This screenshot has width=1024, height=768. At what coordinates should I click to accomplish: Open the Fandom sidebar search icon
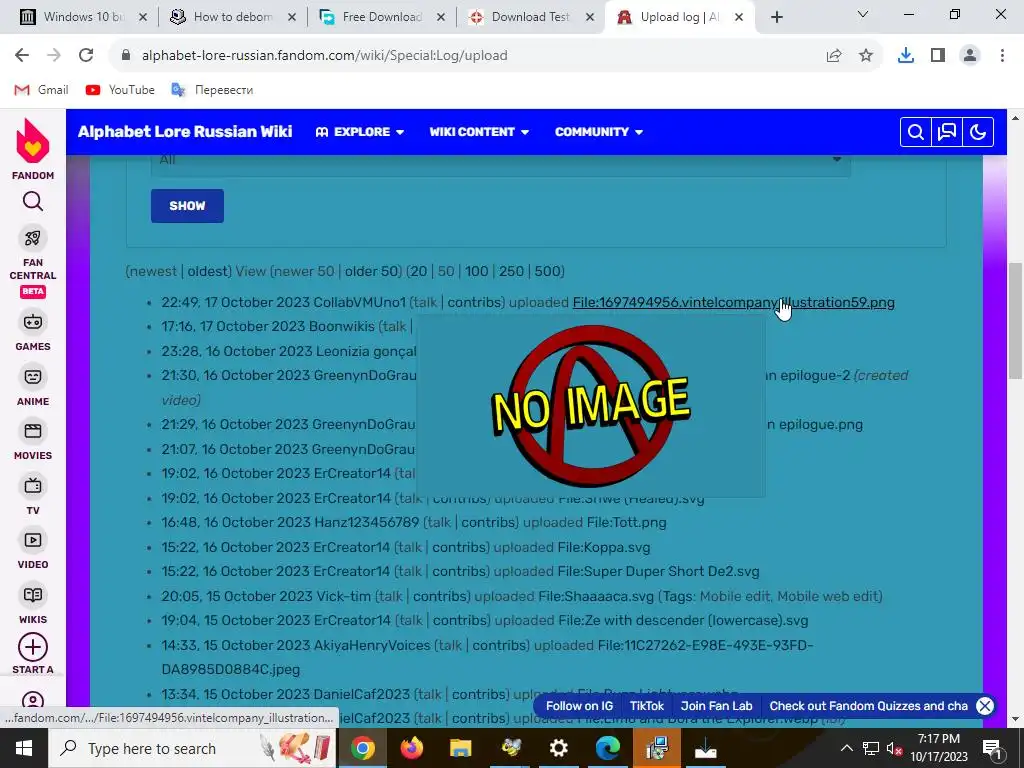(x=33, y=201)
